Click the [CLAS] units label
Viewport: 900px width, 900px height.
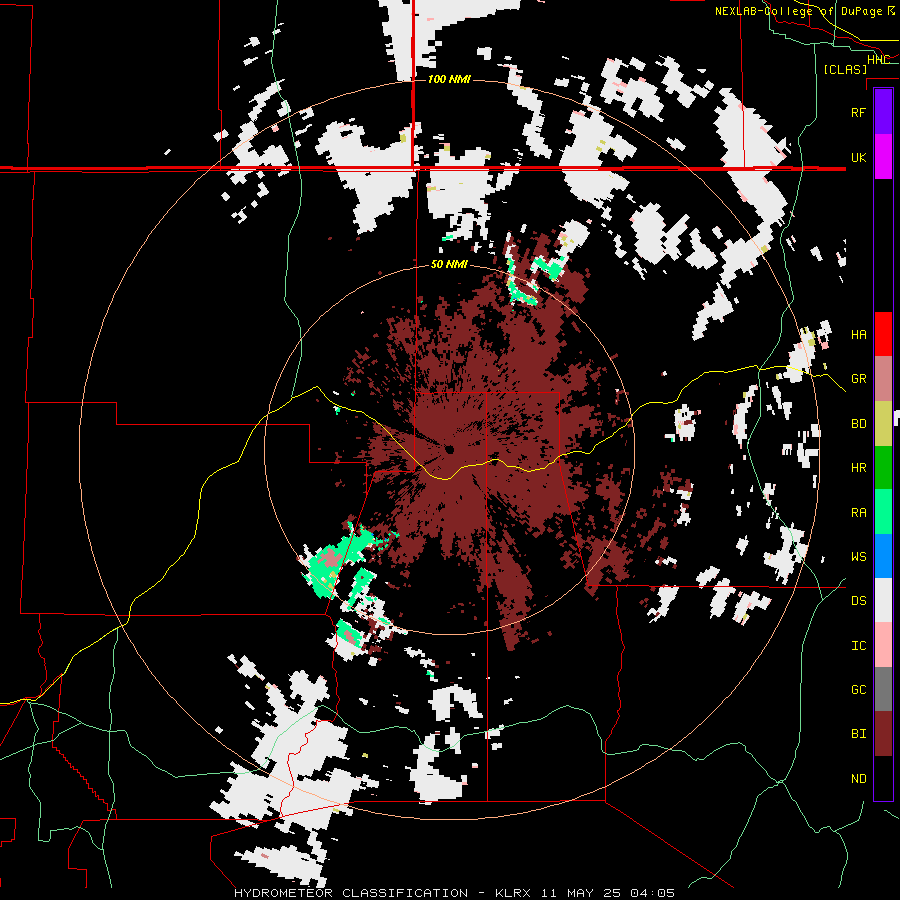click(845, 69)
